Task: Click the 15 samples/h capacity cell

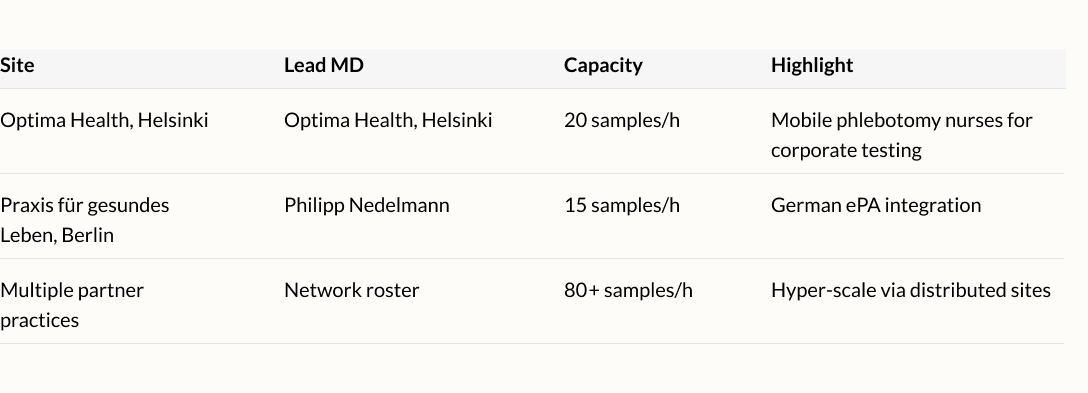Action: tap(622, 206)
